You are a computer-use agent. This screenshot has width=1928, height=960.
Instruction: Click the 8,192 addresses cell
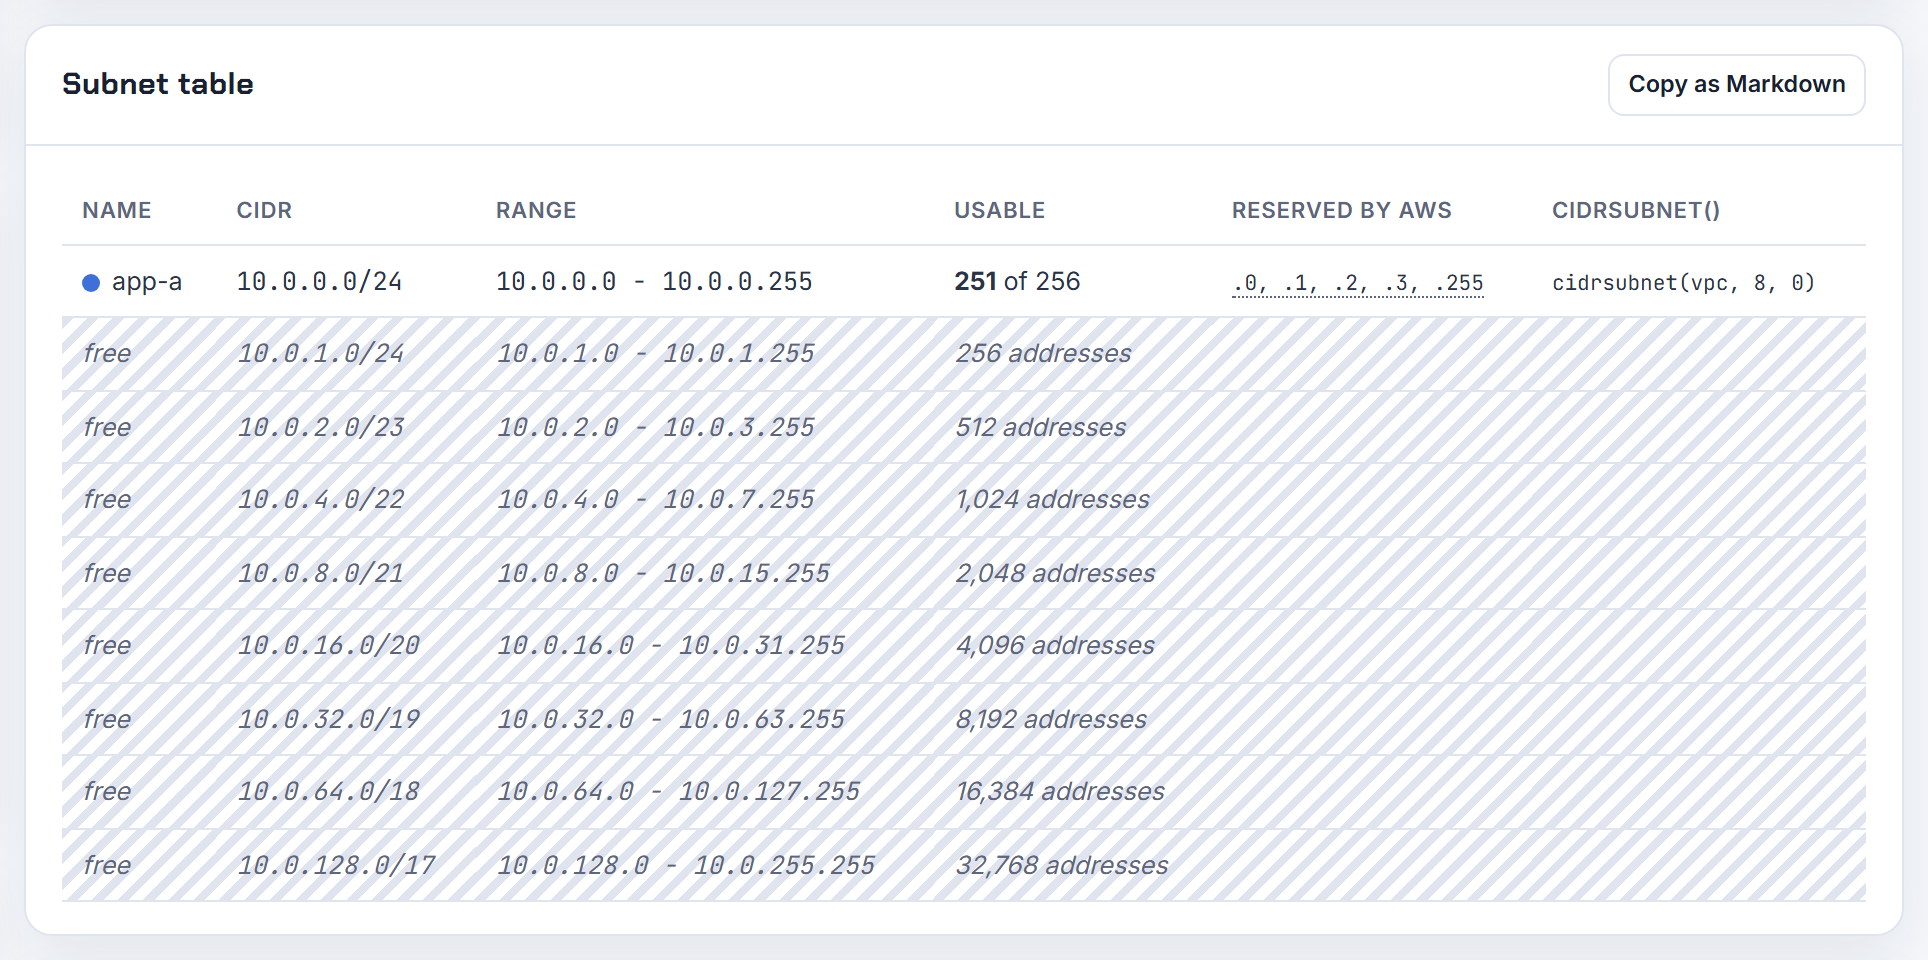[1051, 720]
